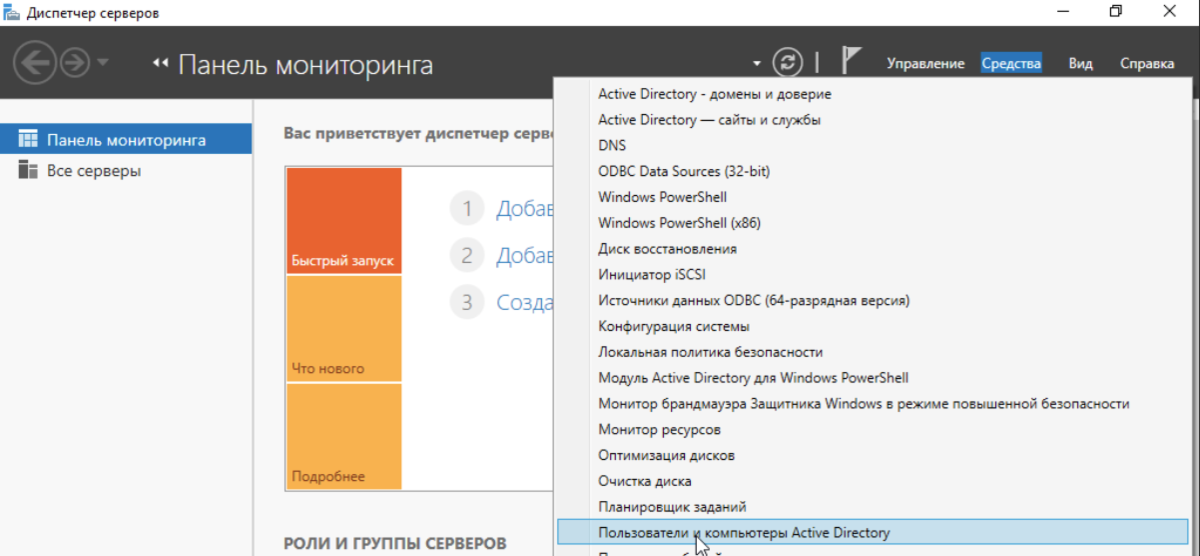Open the Управление menu
Image resolution: width=1200 pixels, height=556 pixels.
pyautogui.click(x=926, y=63)
